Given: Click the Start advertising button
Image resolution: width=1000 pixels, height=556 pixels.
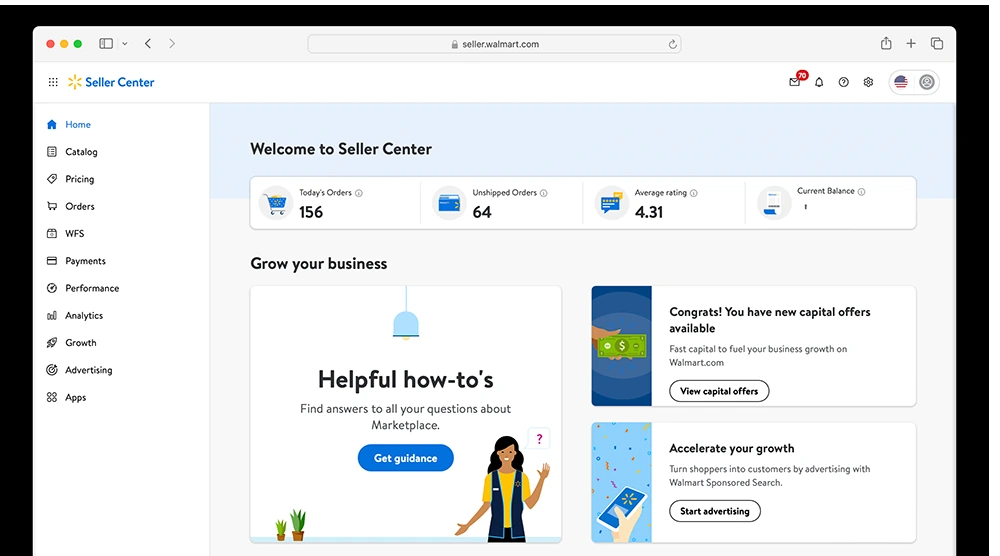Looking at the screenshot, I should coord(714,511).
